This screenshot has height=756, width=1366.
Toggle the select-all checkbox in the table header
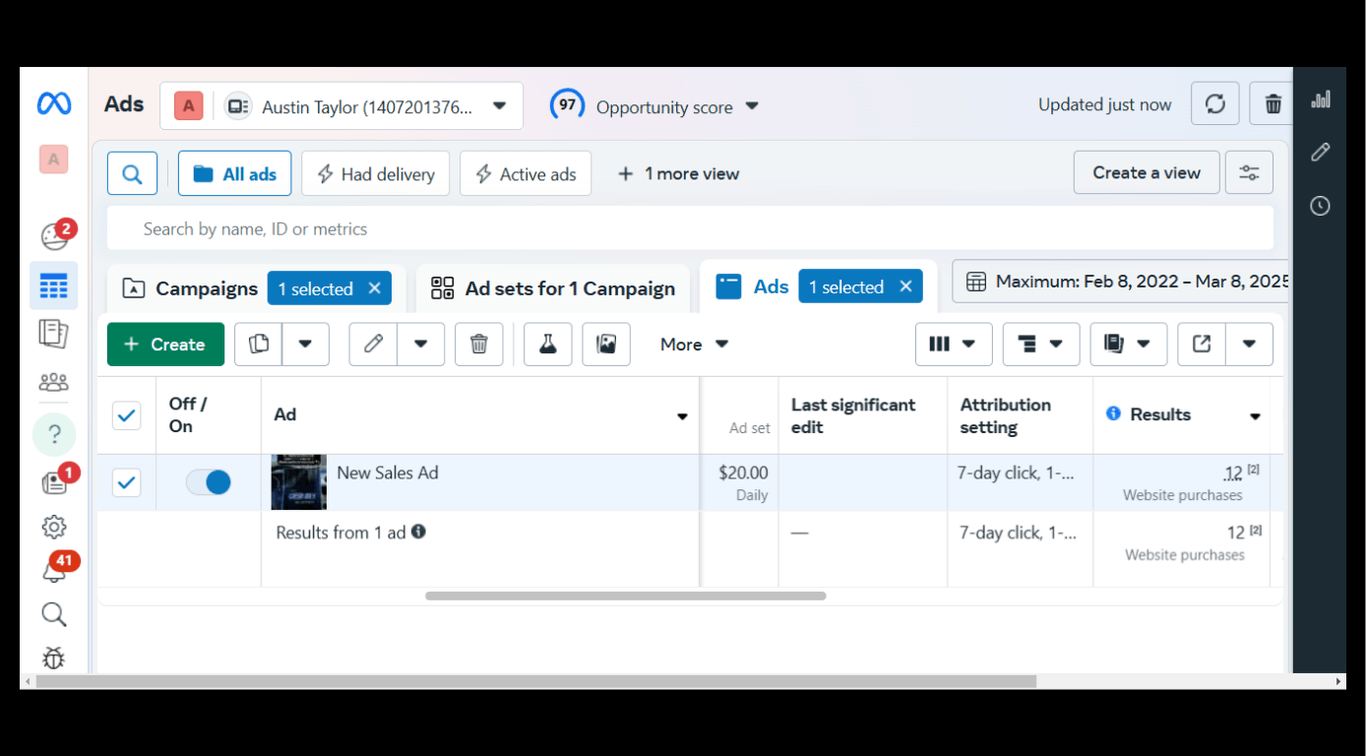click(126, 415)
